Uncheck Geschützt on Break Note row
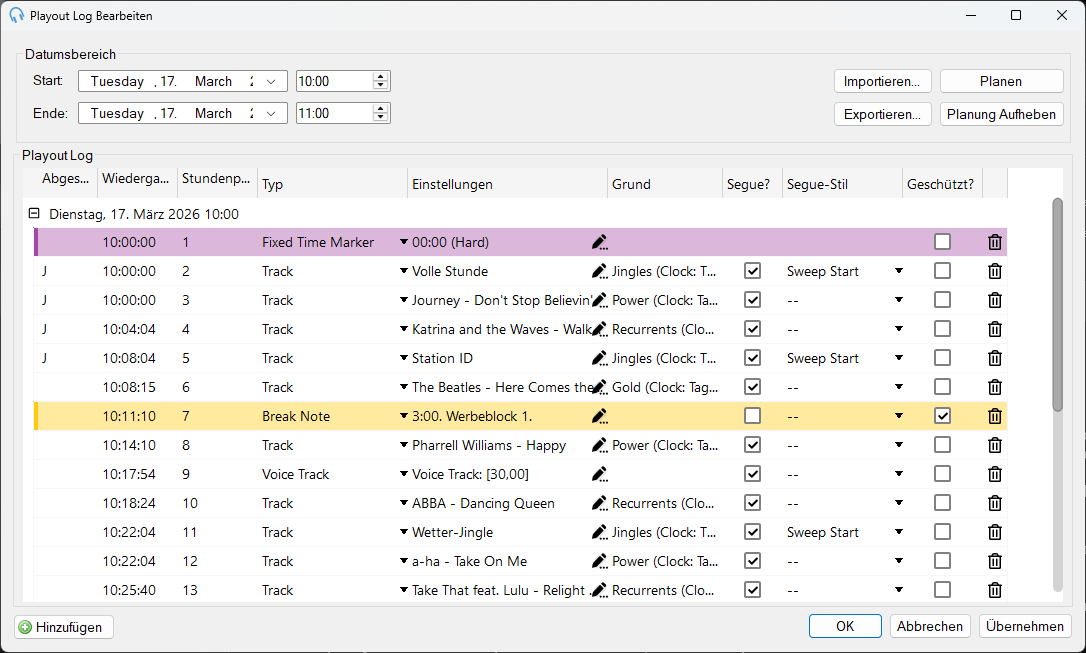 click(942, 415)
